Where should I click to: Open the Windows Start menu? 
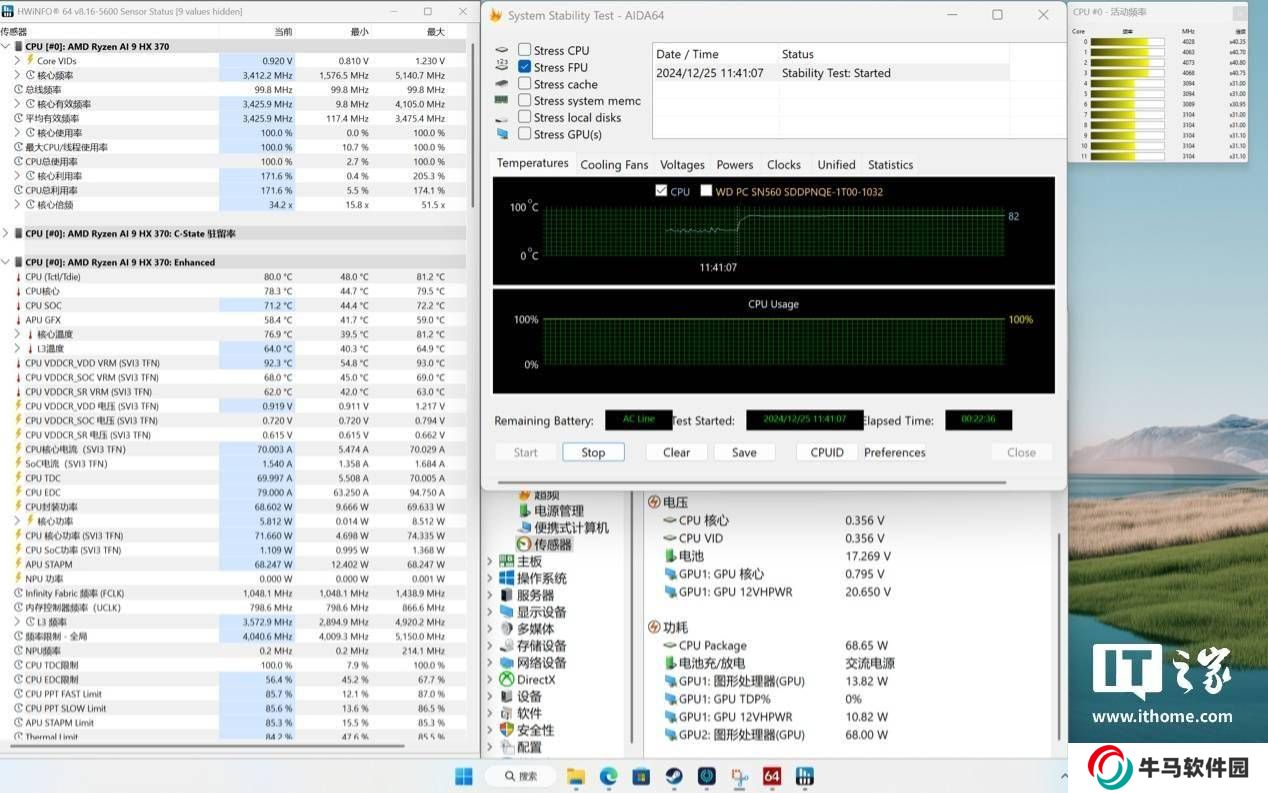click(464, 776)
